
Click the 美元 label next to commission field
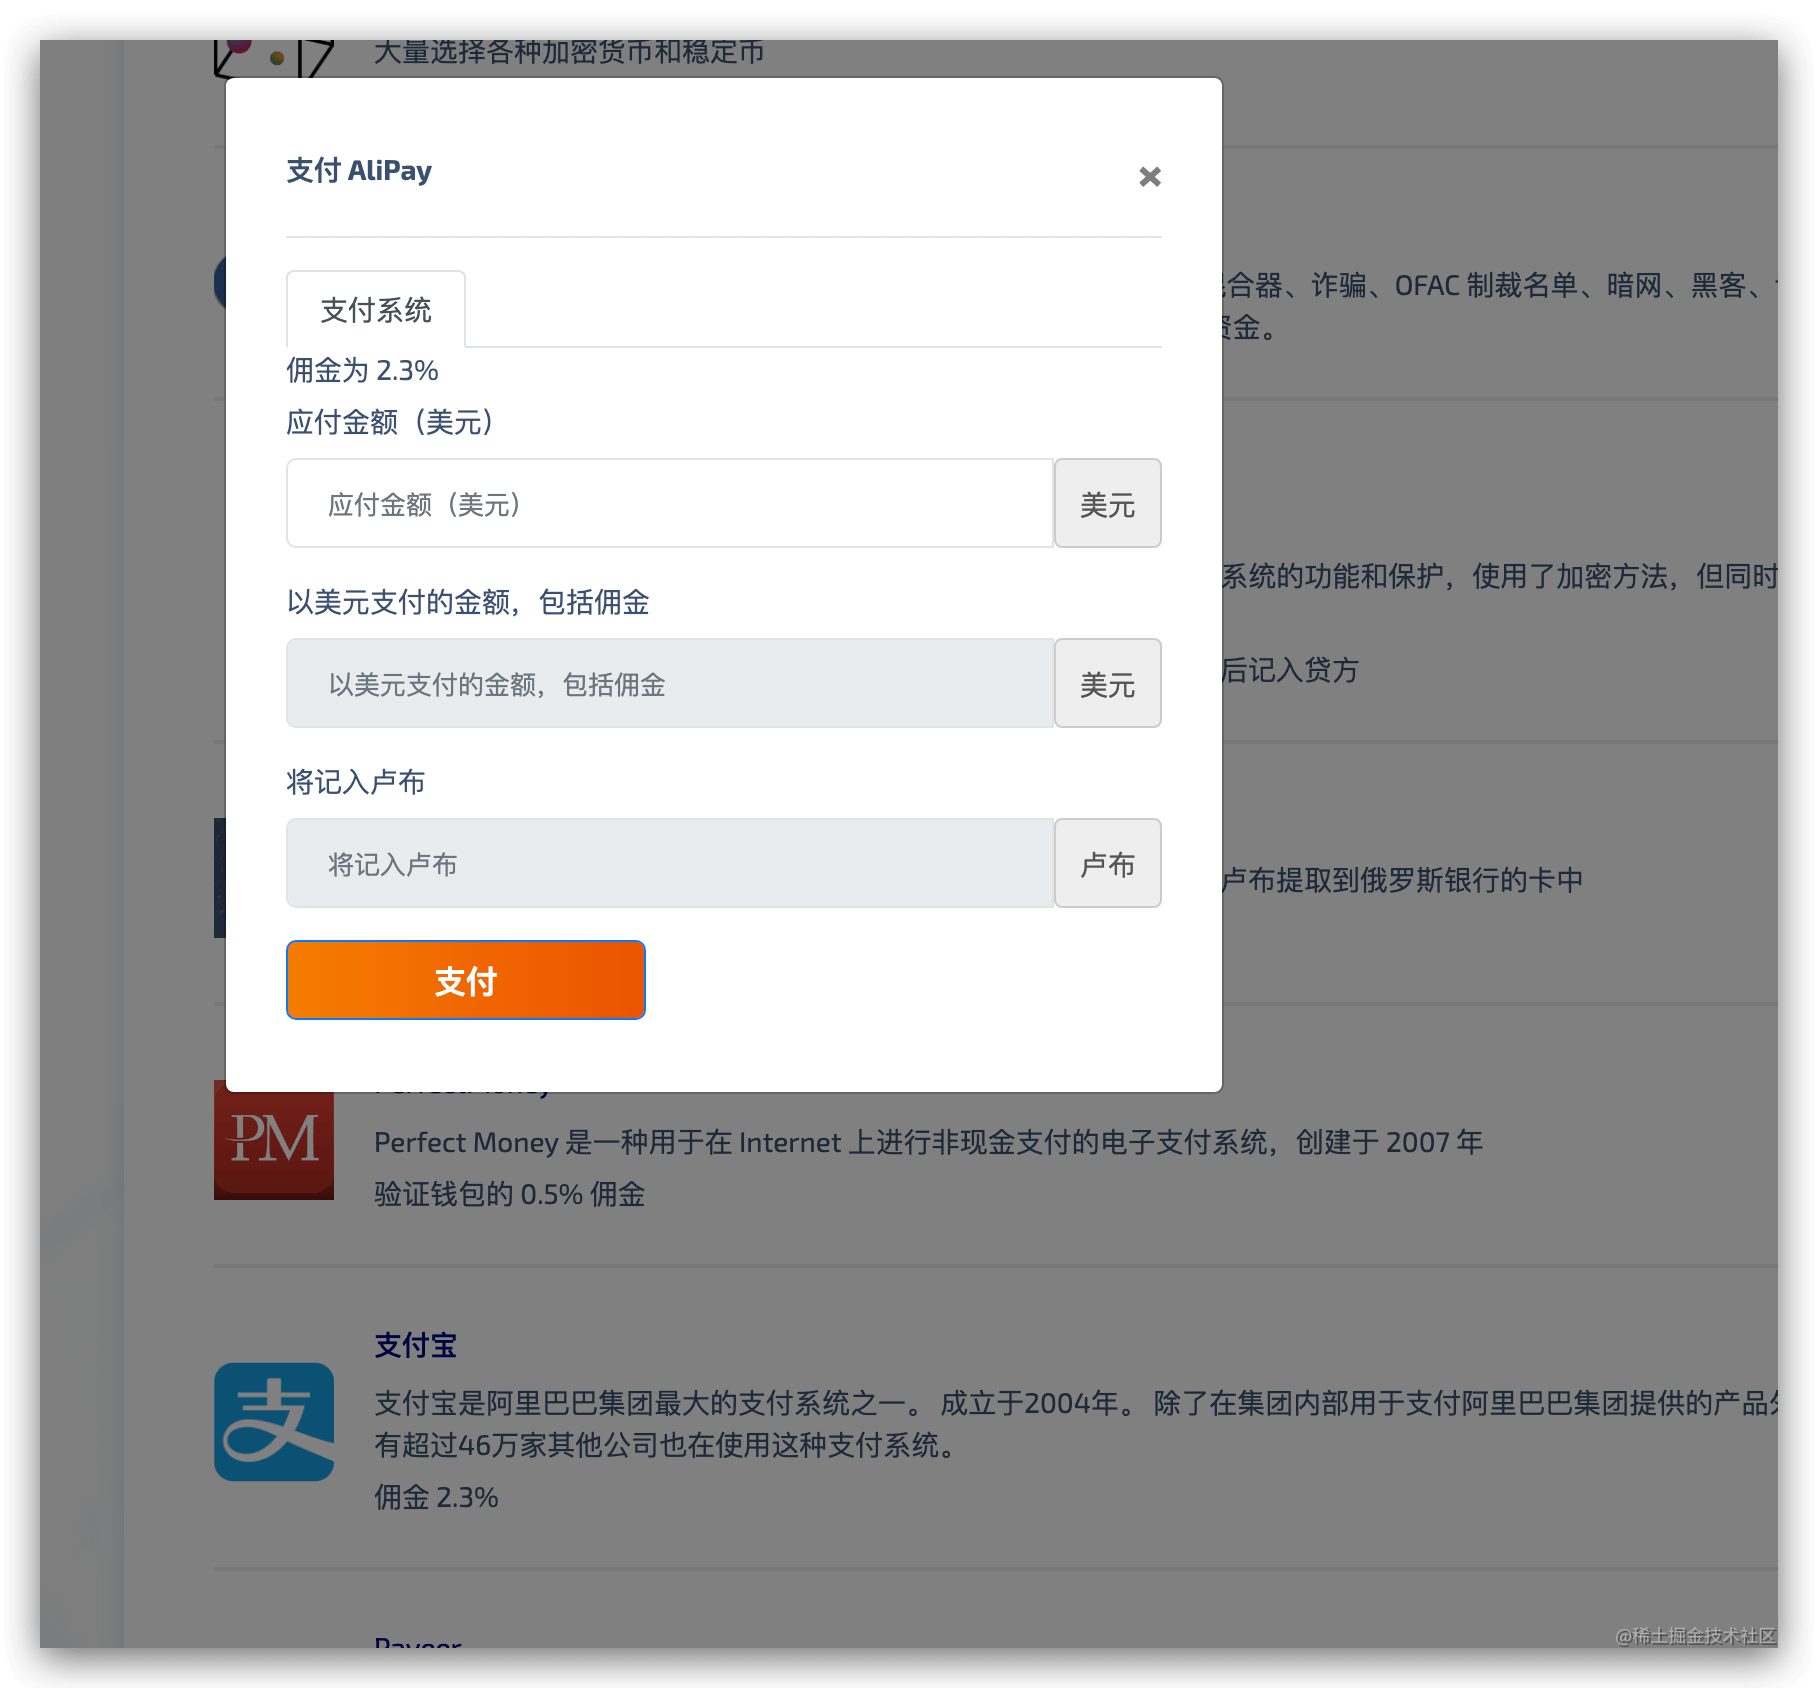pyautogui.click(x=1106, y=683)
